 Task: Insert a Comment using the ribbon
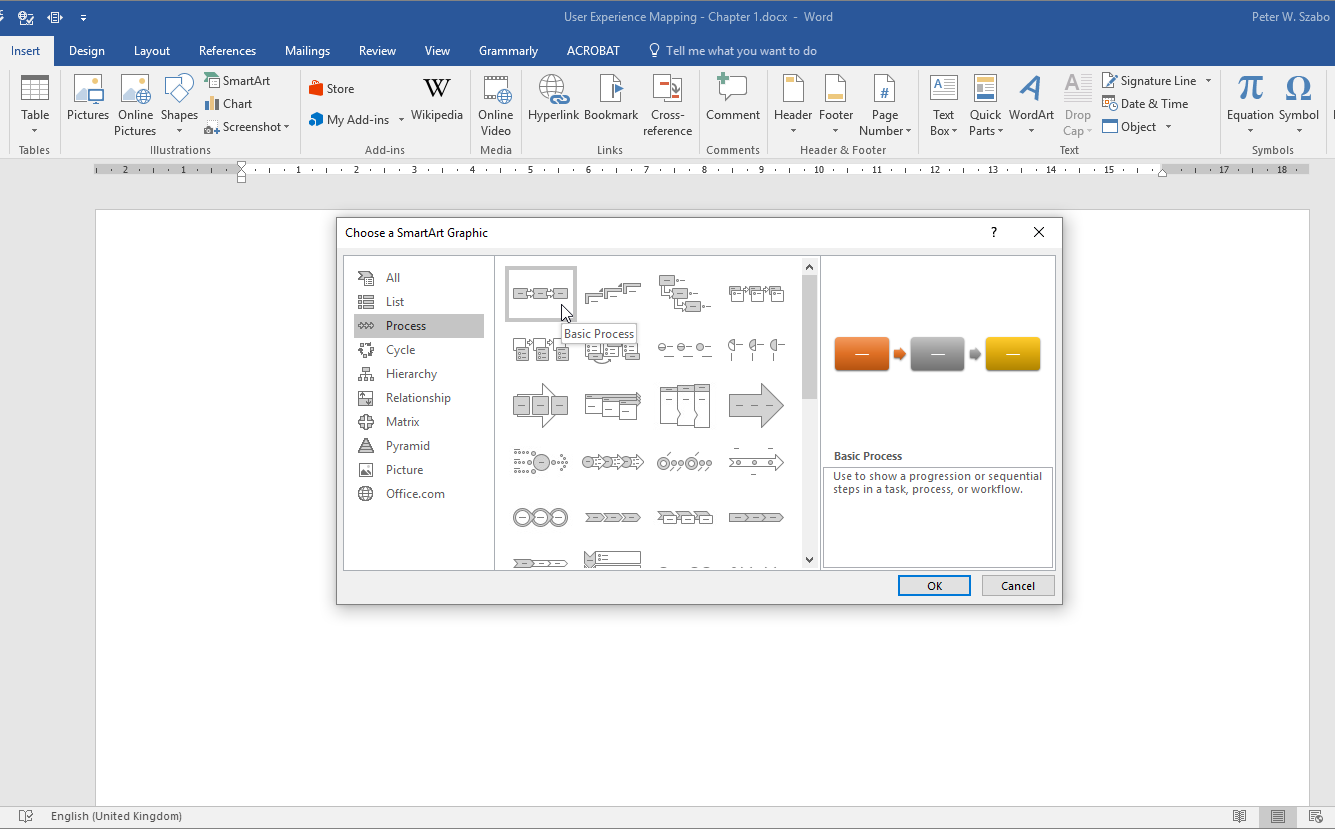click(732, 99)
